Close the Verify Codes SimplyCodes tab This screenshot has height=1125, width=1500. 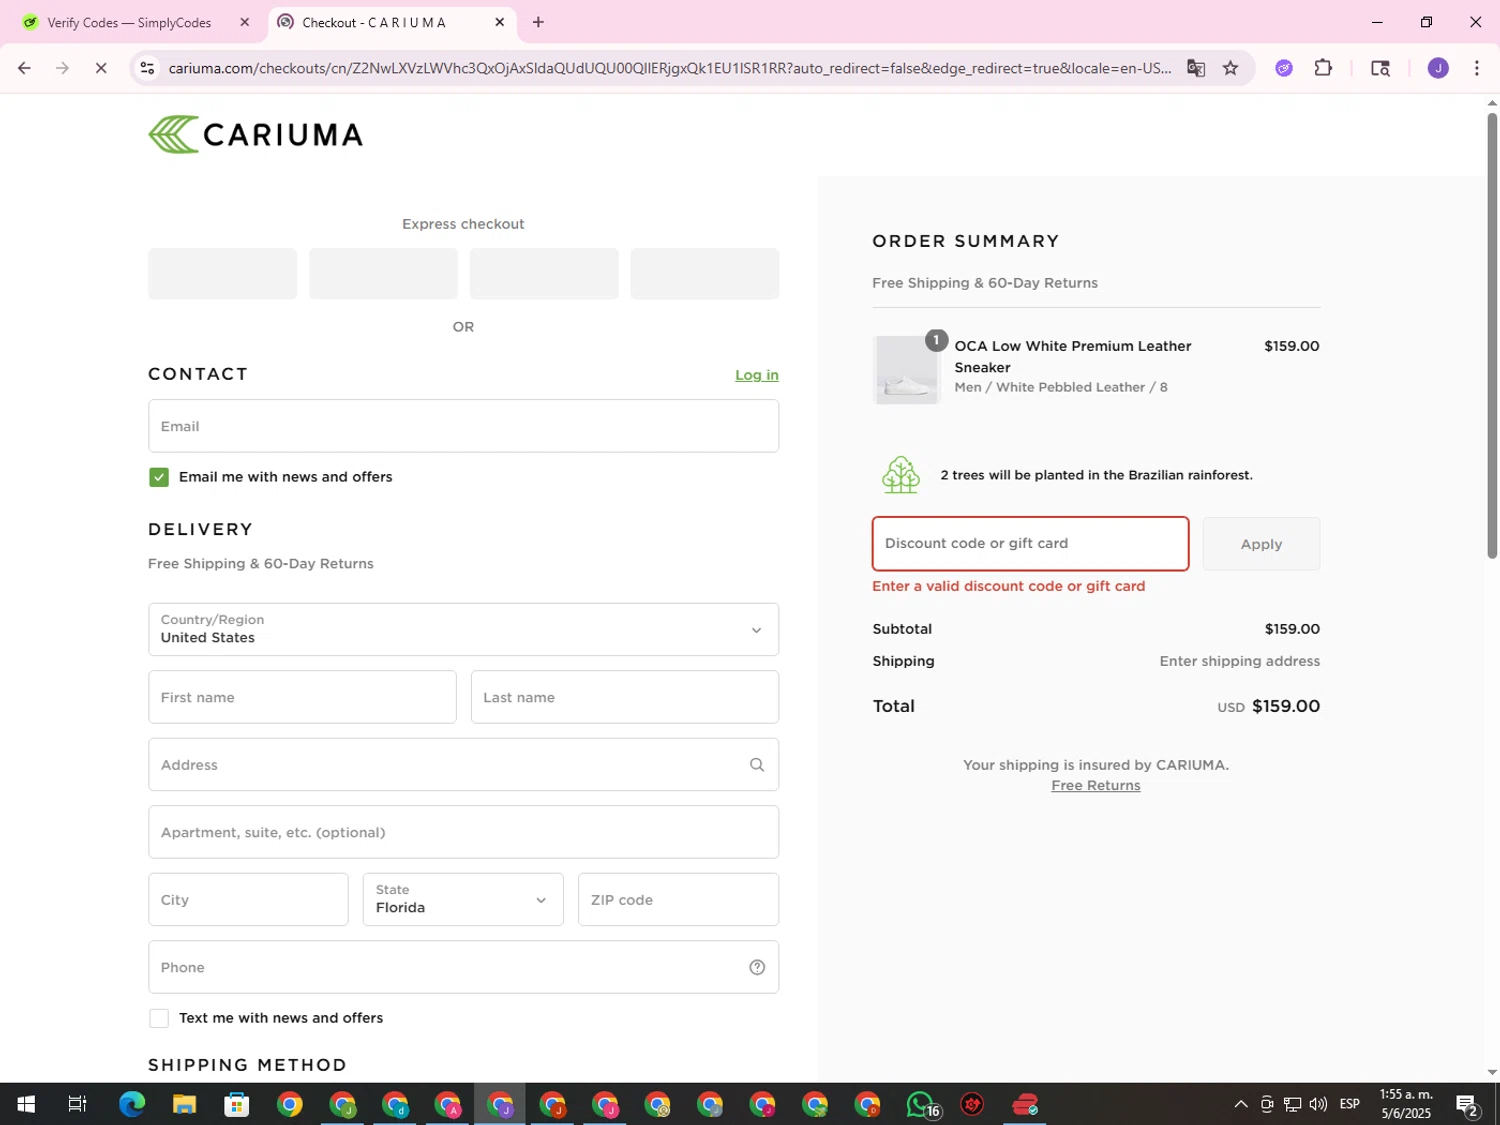[244, 22]
